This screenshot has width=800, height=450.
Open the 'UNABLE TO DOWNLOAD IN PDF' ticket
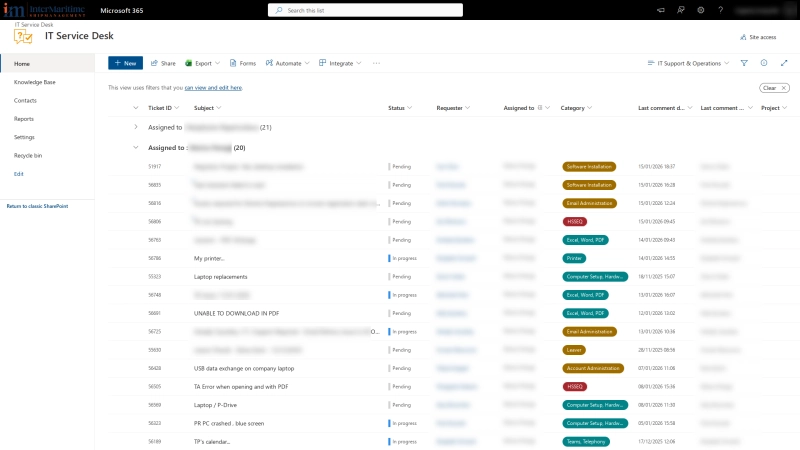(x=236, y=313)
